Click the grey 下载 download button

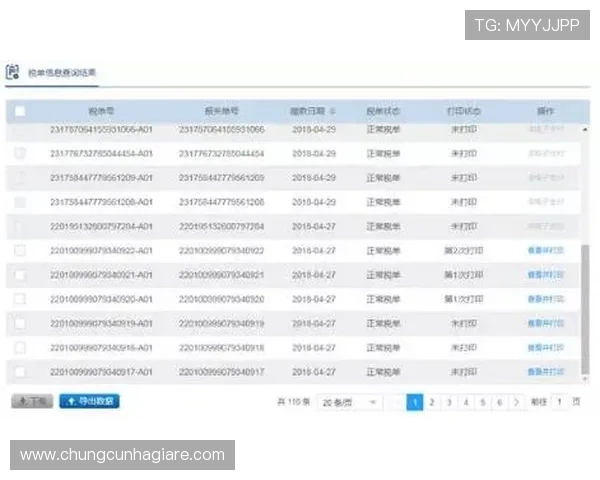(32, 401)
